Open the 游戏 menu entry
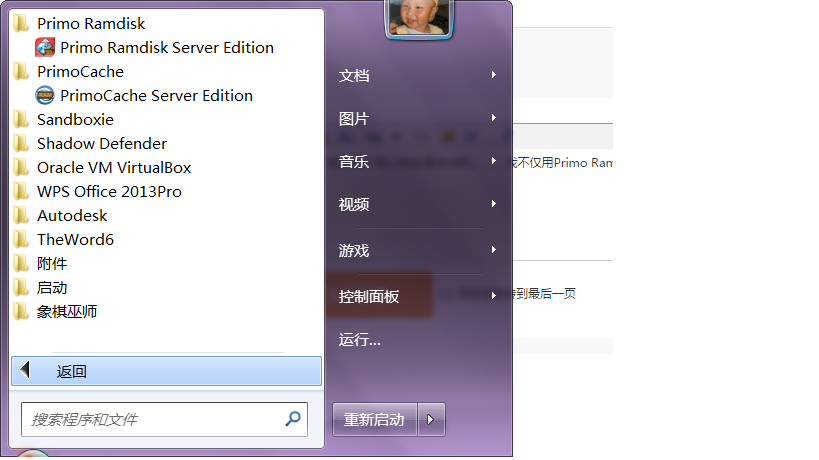The width and height of the screenshot is (819, 460). [354, 251]
